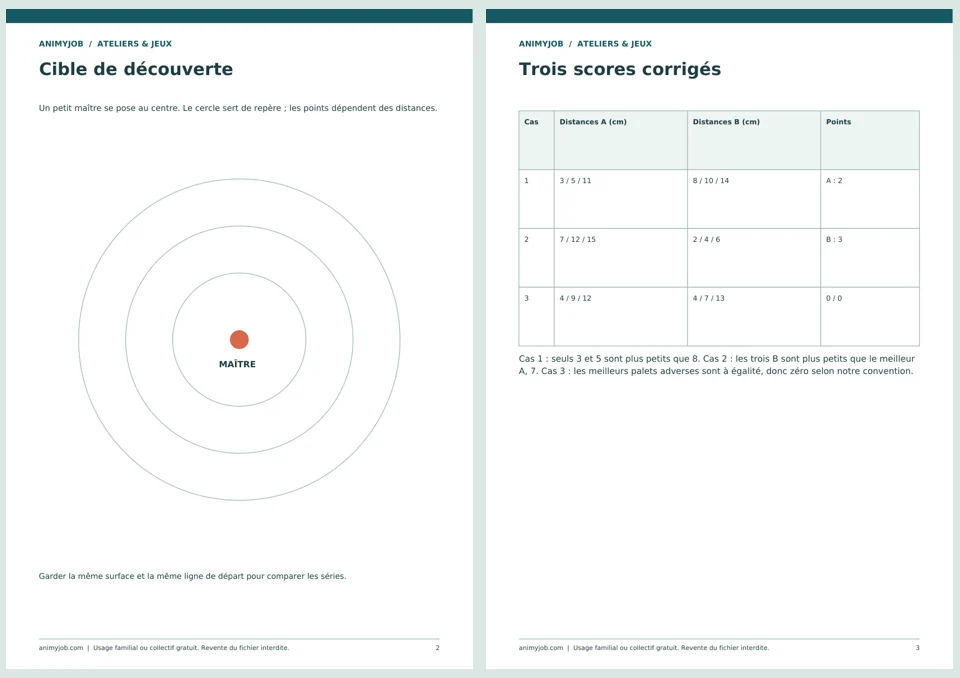Click the 'ANIMYJOB / ATELIERS & JEUX' header on right page
960x678 pixels.
click(x=585, y=44)
